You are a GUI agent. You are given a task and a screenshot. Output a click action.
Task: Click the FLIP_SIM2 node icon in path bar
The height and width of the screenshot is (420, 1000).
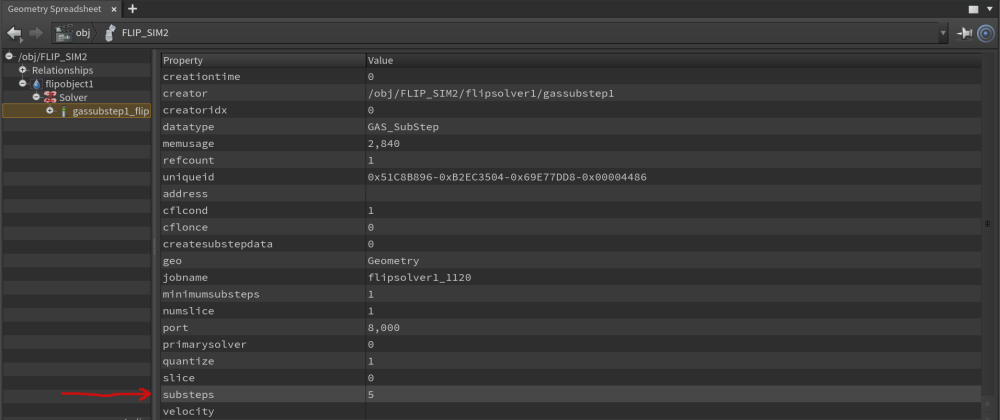[111, 33]
